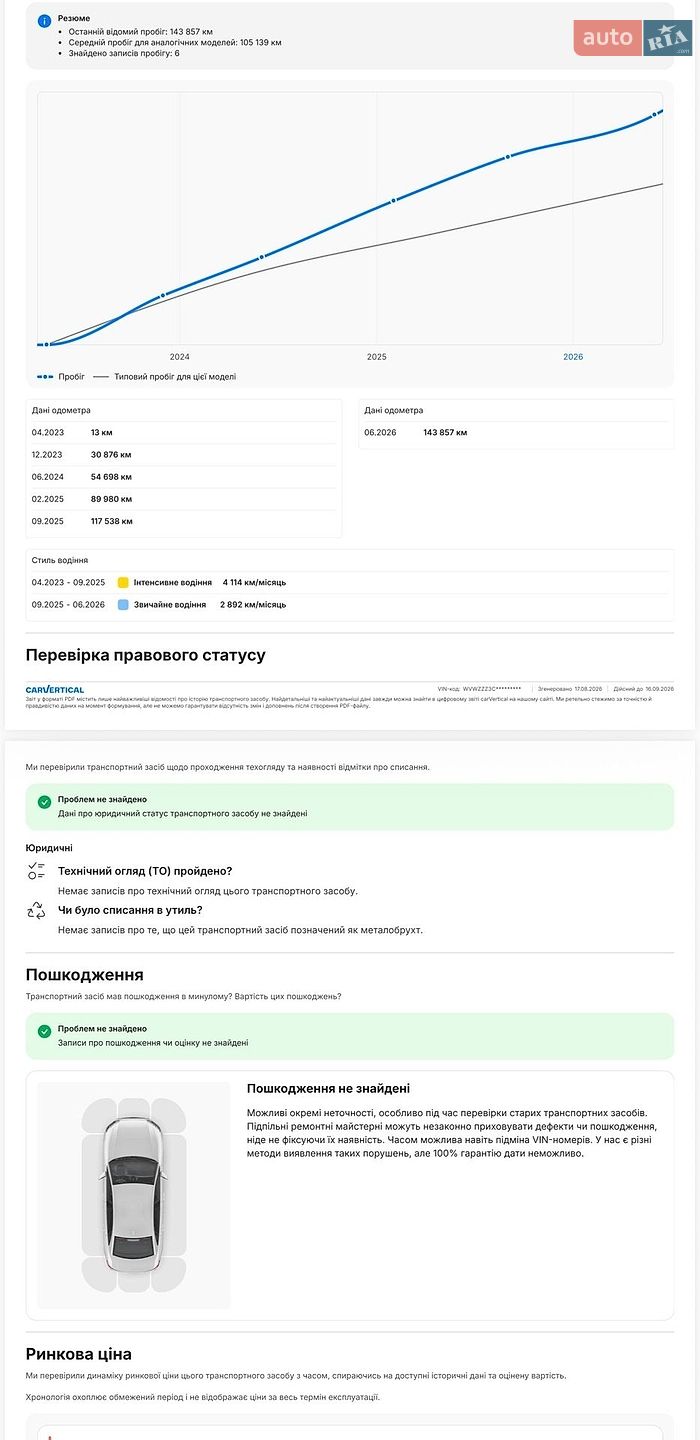
Task: Click the Юридичні label
Action: click(x=49, y=848)
